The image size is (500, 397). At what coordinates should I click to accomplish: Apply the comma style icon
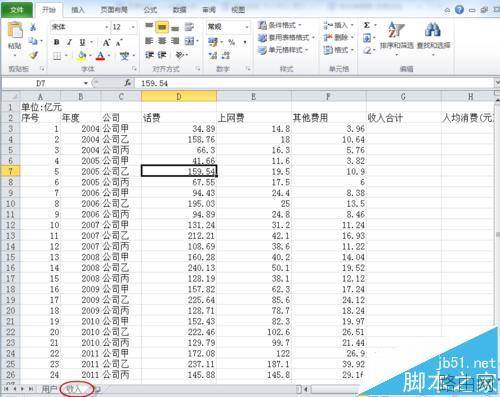pyautogui.click(x=245, y=42)
